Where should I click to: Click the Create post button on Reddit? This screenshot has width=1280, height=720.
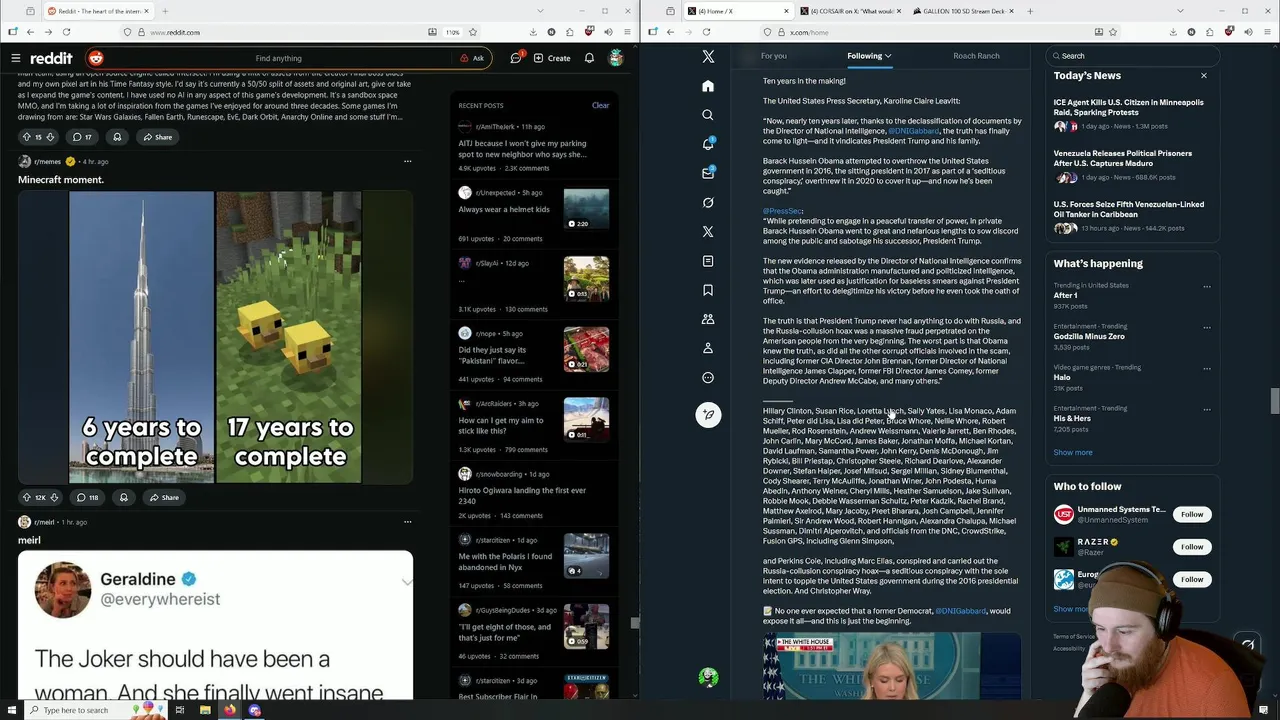click(x=552, y=58)
